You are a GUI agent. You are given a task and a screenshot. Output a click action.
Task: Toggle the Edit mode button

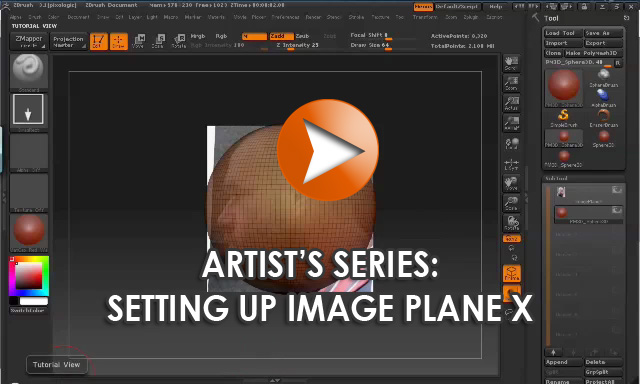click(x=98, y=41)
